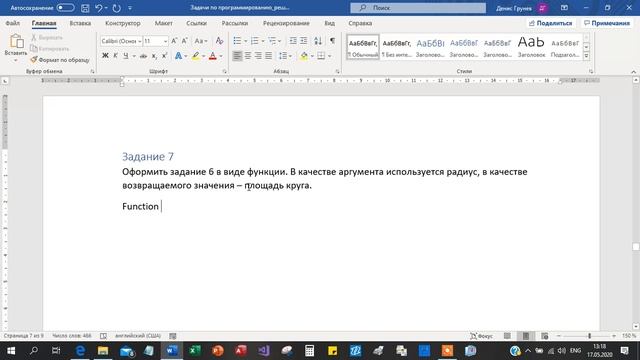640x360 pixels.
Task: Decrease font size with shrink icon
Action: [184, 41]
